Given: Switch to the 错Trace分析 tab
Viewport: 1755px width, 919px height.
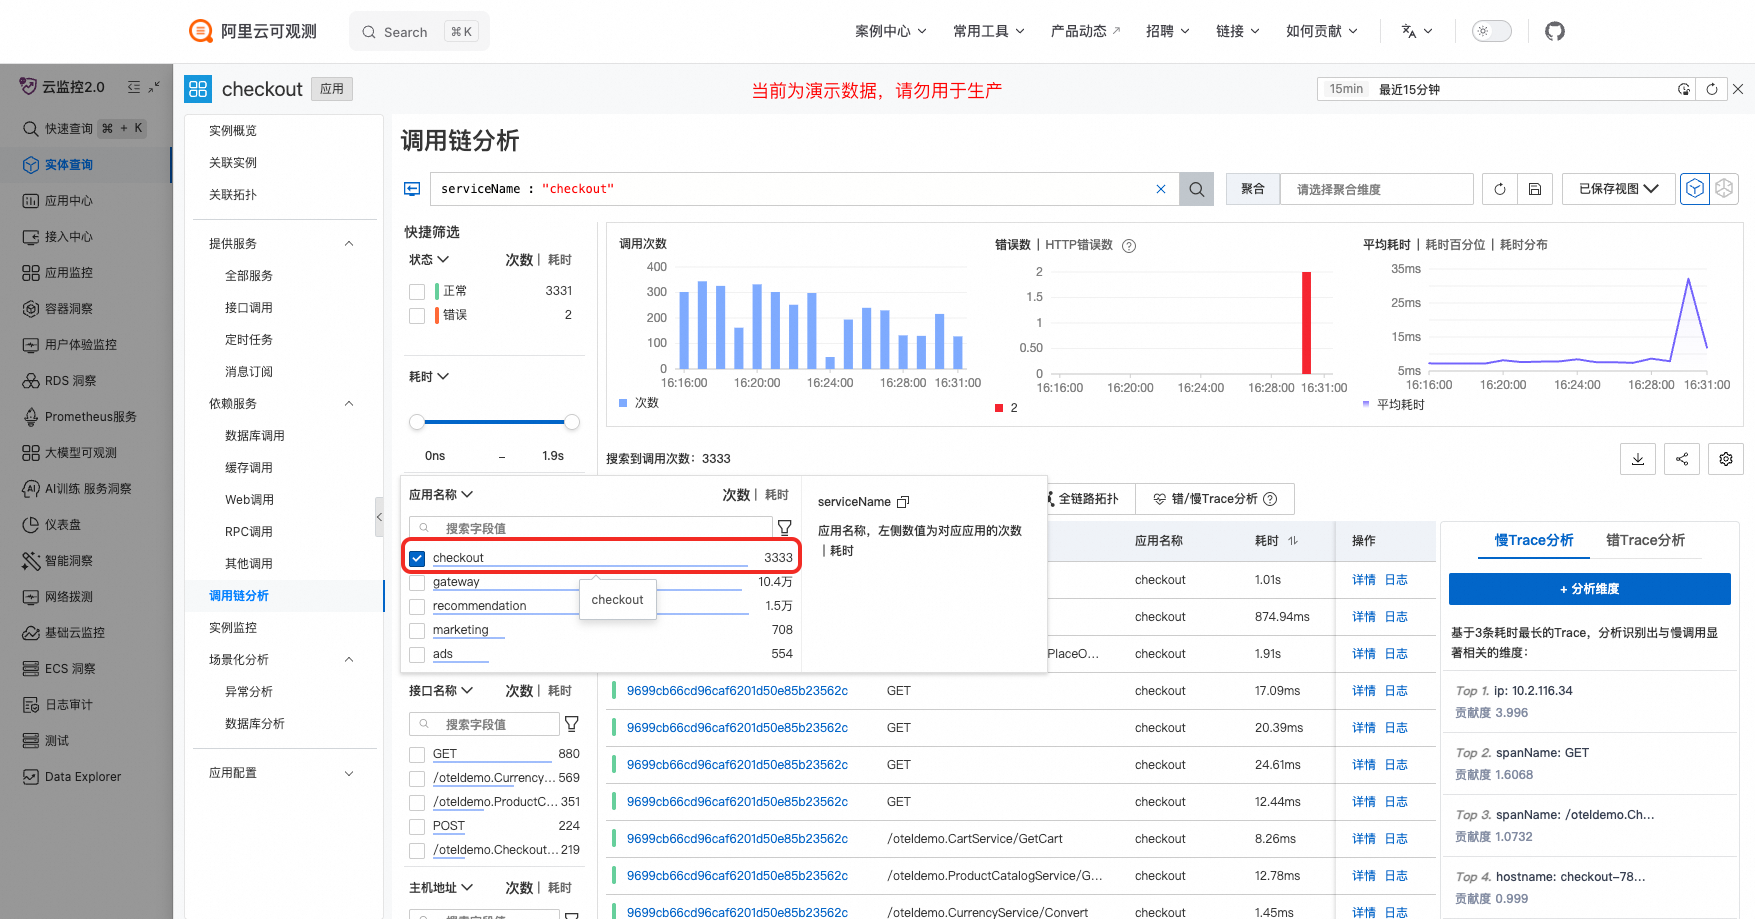Looking at the screenshot, I should (1645, 540).
